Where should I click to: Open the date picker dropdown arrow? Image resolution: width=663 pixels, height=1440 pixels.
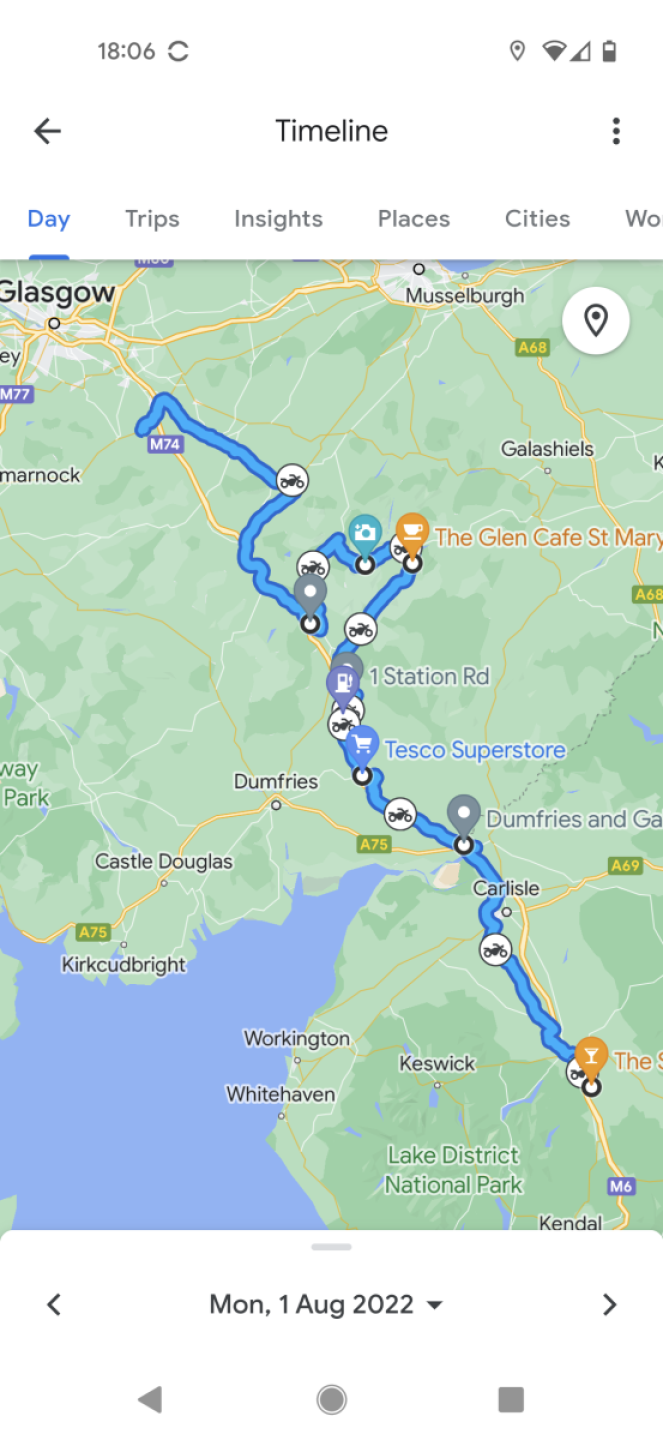point(435,1305)
